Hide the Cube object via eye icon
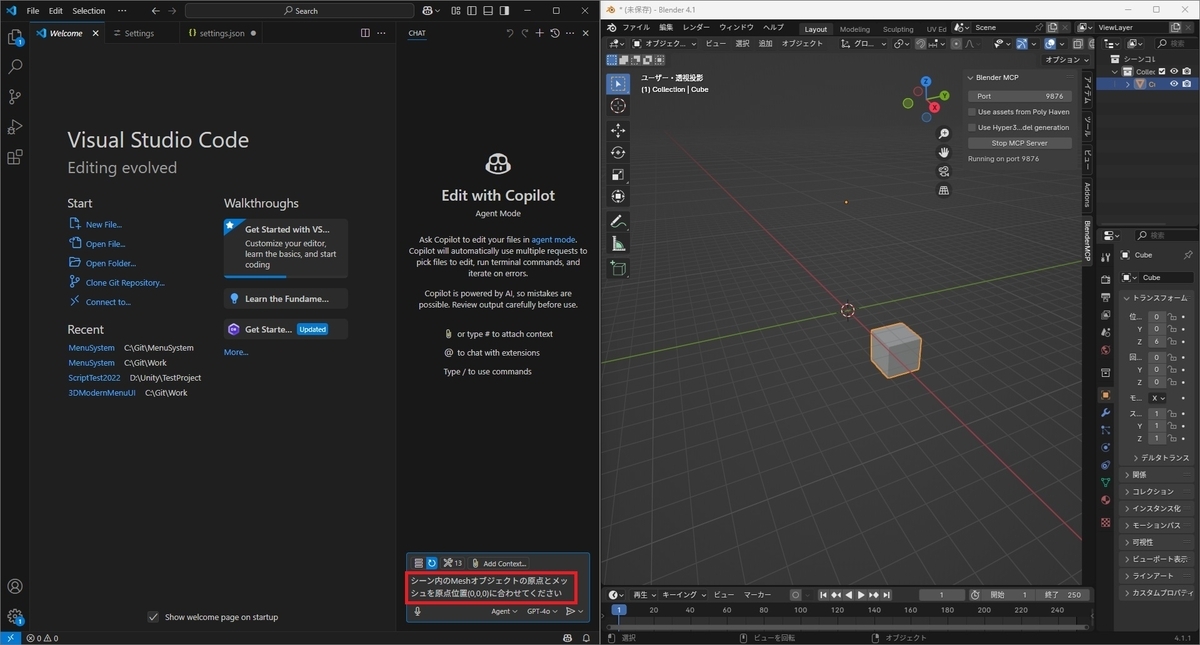 click(x=1174, y=84)
